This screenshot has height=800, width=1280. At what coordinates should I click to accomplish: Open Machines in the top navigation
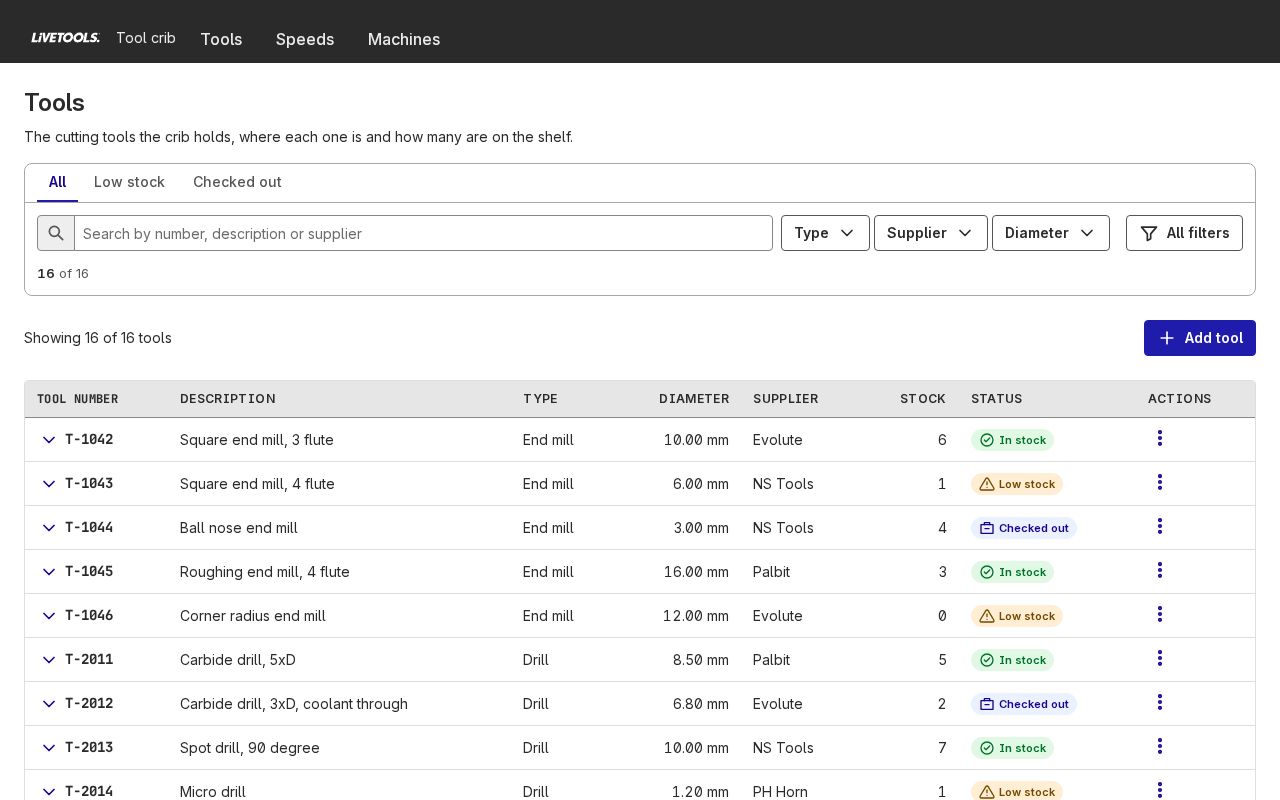click(404, 39)
